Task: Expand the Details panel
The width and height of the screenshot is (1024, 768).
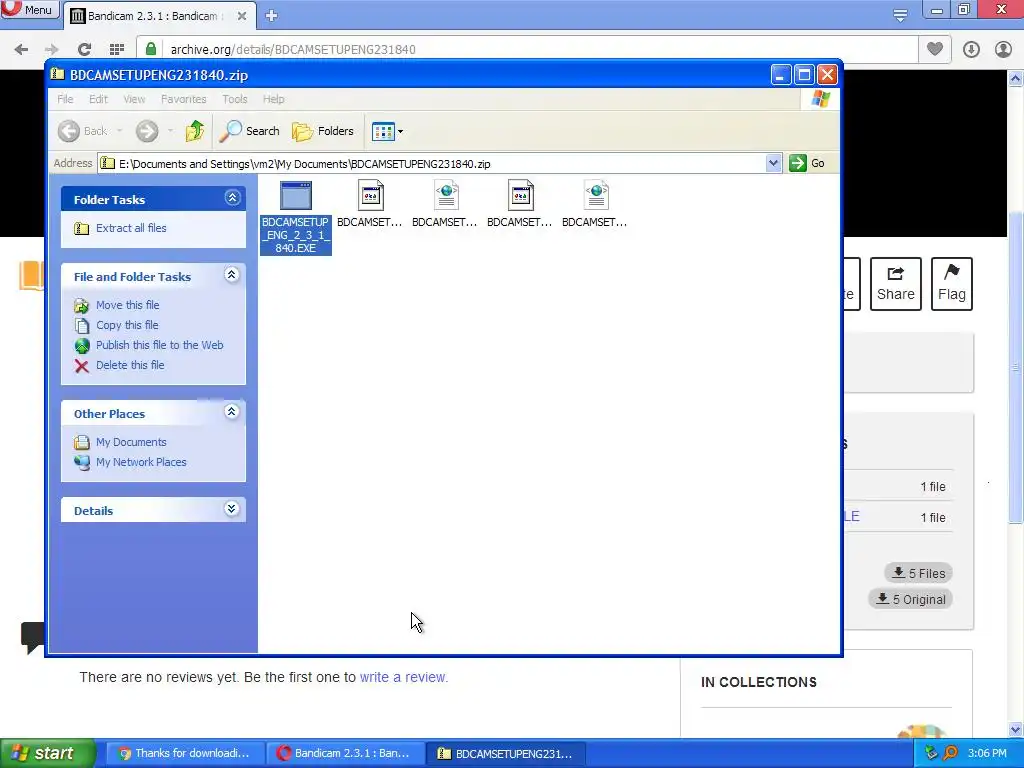Action: (231, 509)
